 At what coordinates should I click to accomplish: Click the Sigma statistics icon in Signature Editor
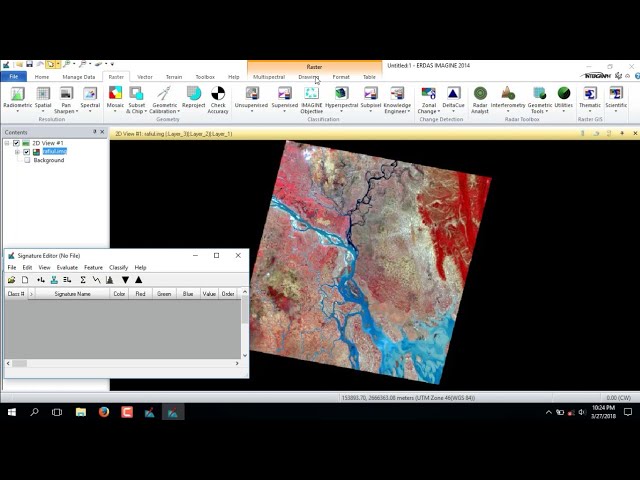[x=83, y=280]
